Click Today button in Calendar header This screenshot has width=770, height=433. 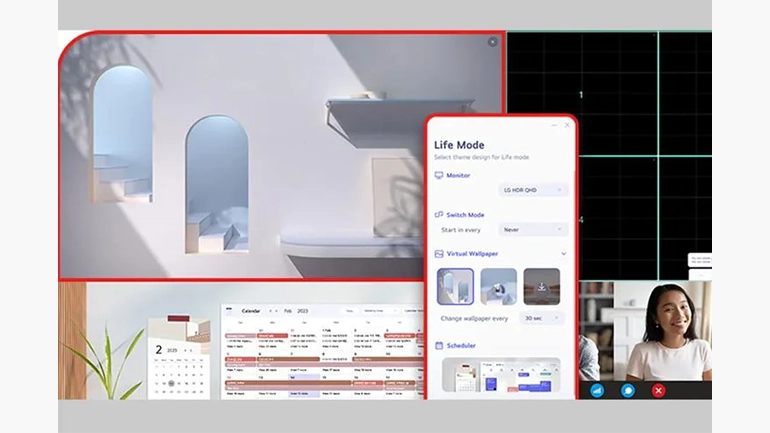click(x=350, y=311)
